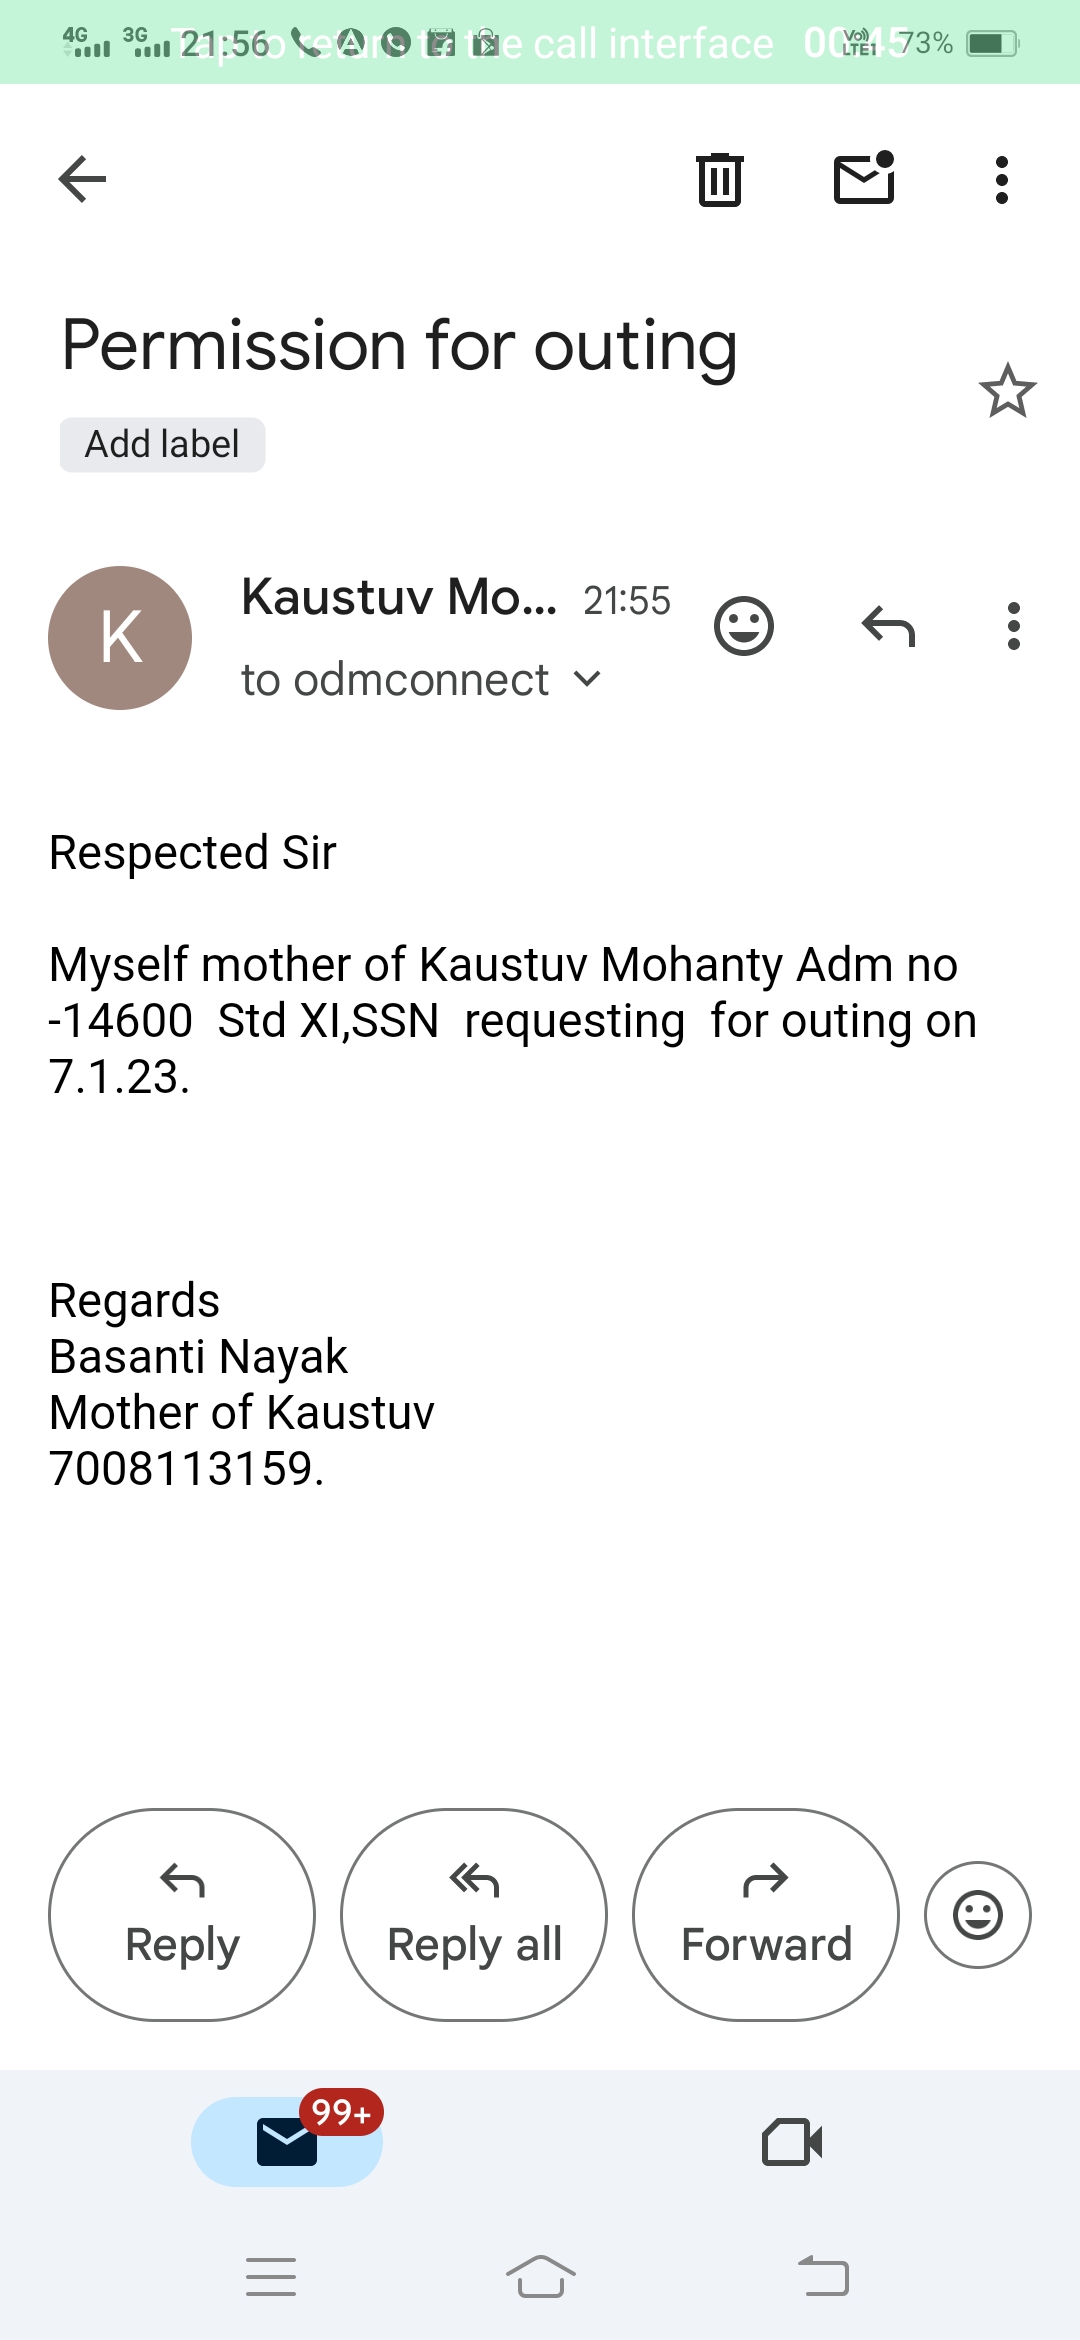
Task: Tap the sender avatar K
Action: click(x=120, y=638)
